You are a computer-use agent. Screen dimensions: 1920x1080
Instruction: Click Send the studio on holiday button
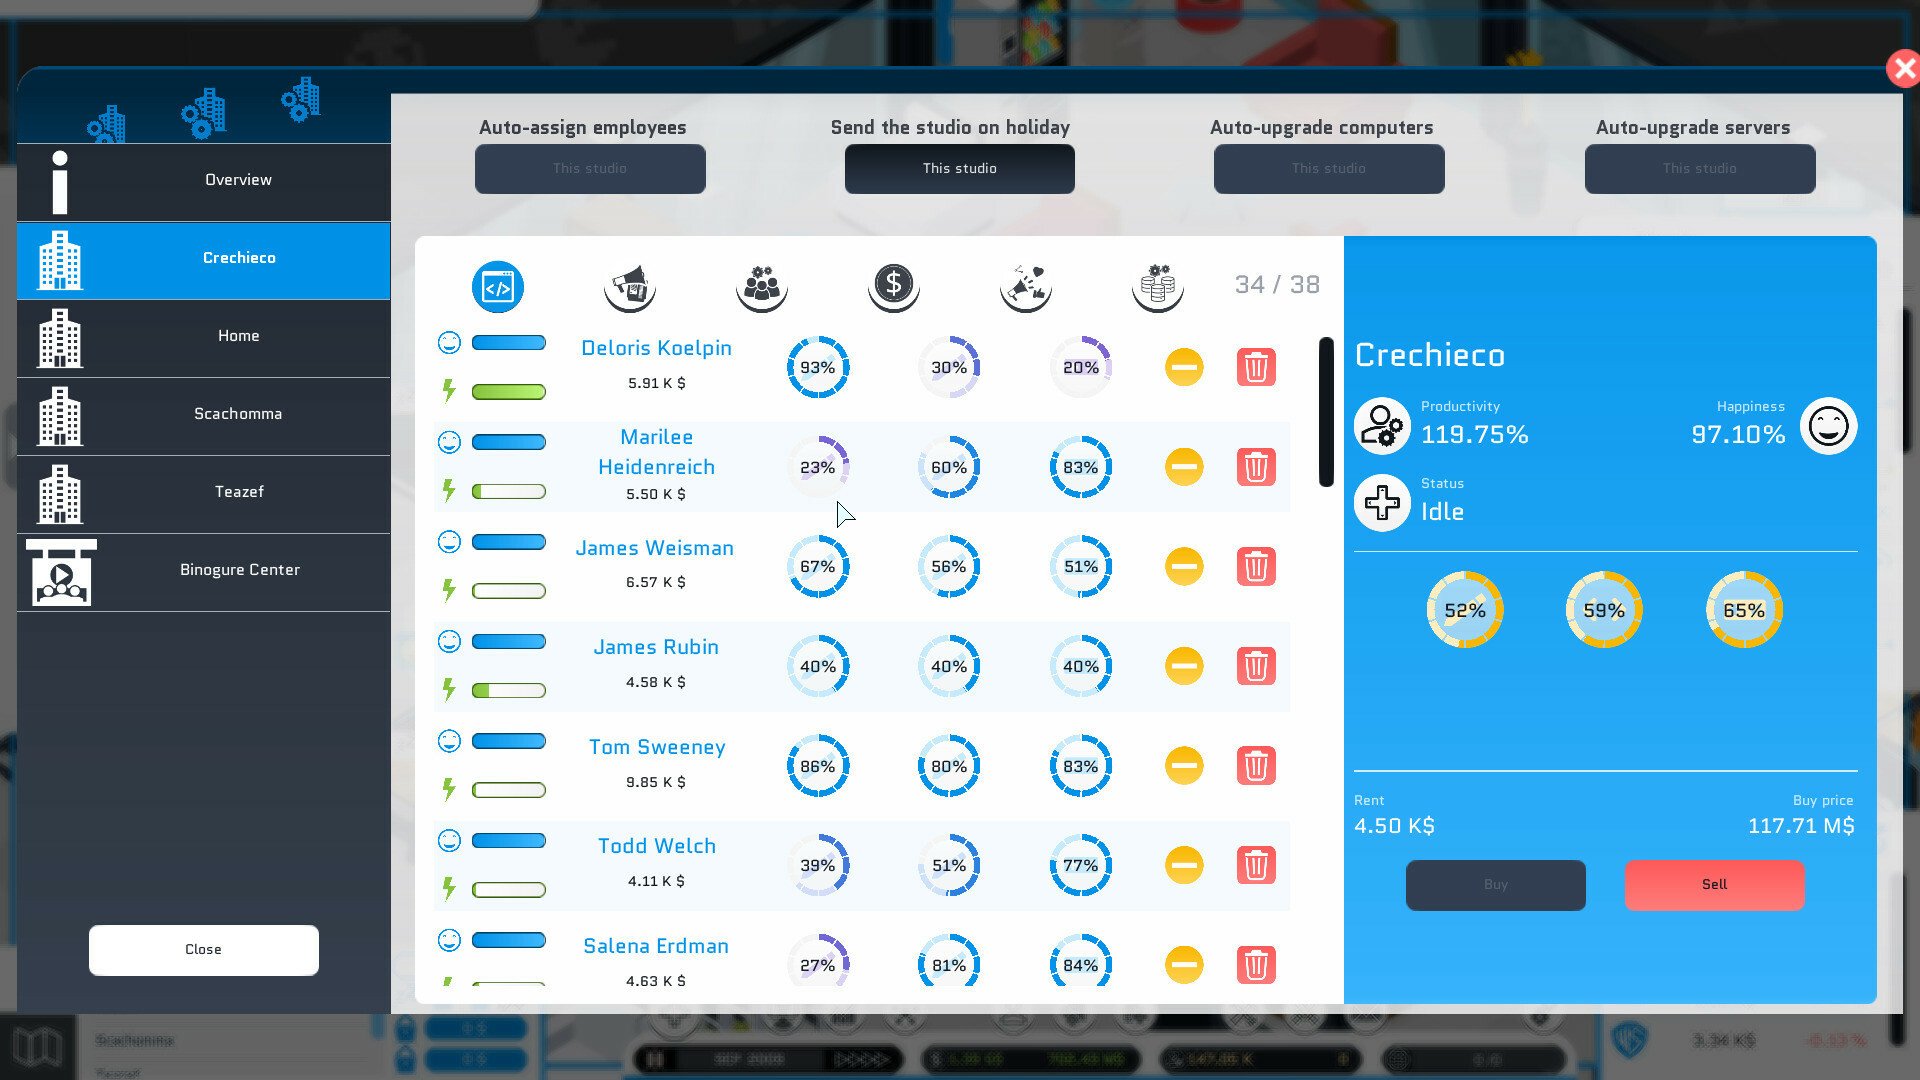959,167
